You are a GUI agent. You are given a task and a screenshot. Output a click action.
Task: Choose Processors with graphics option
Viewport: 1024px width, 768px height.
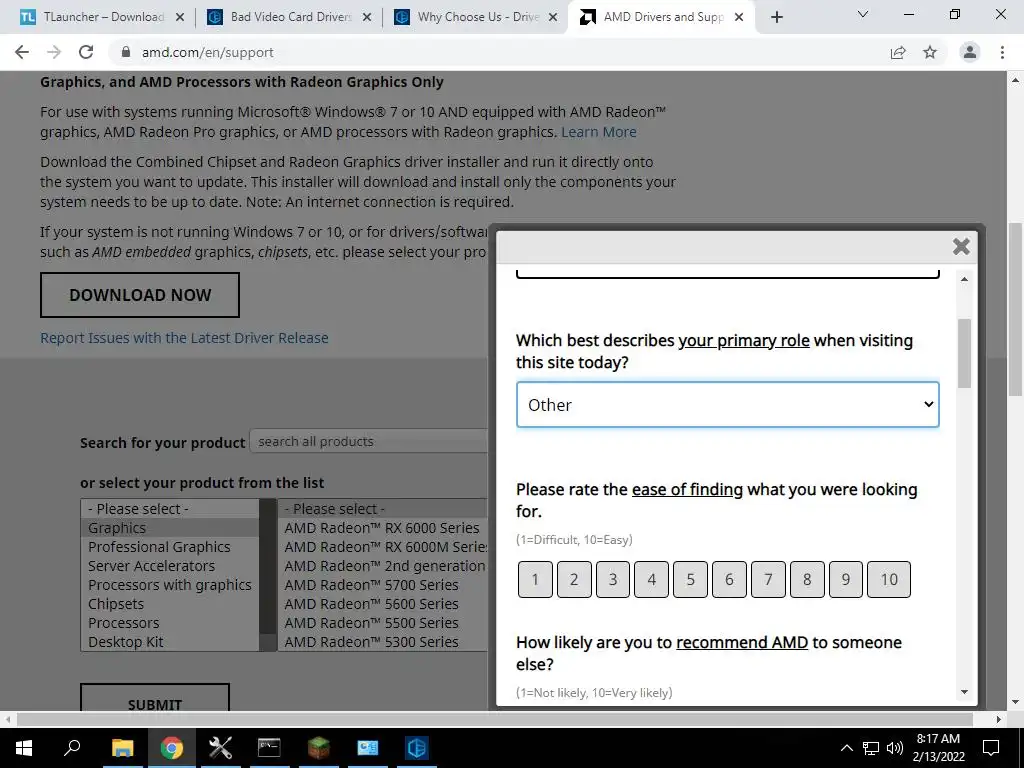tap(170, 584)
